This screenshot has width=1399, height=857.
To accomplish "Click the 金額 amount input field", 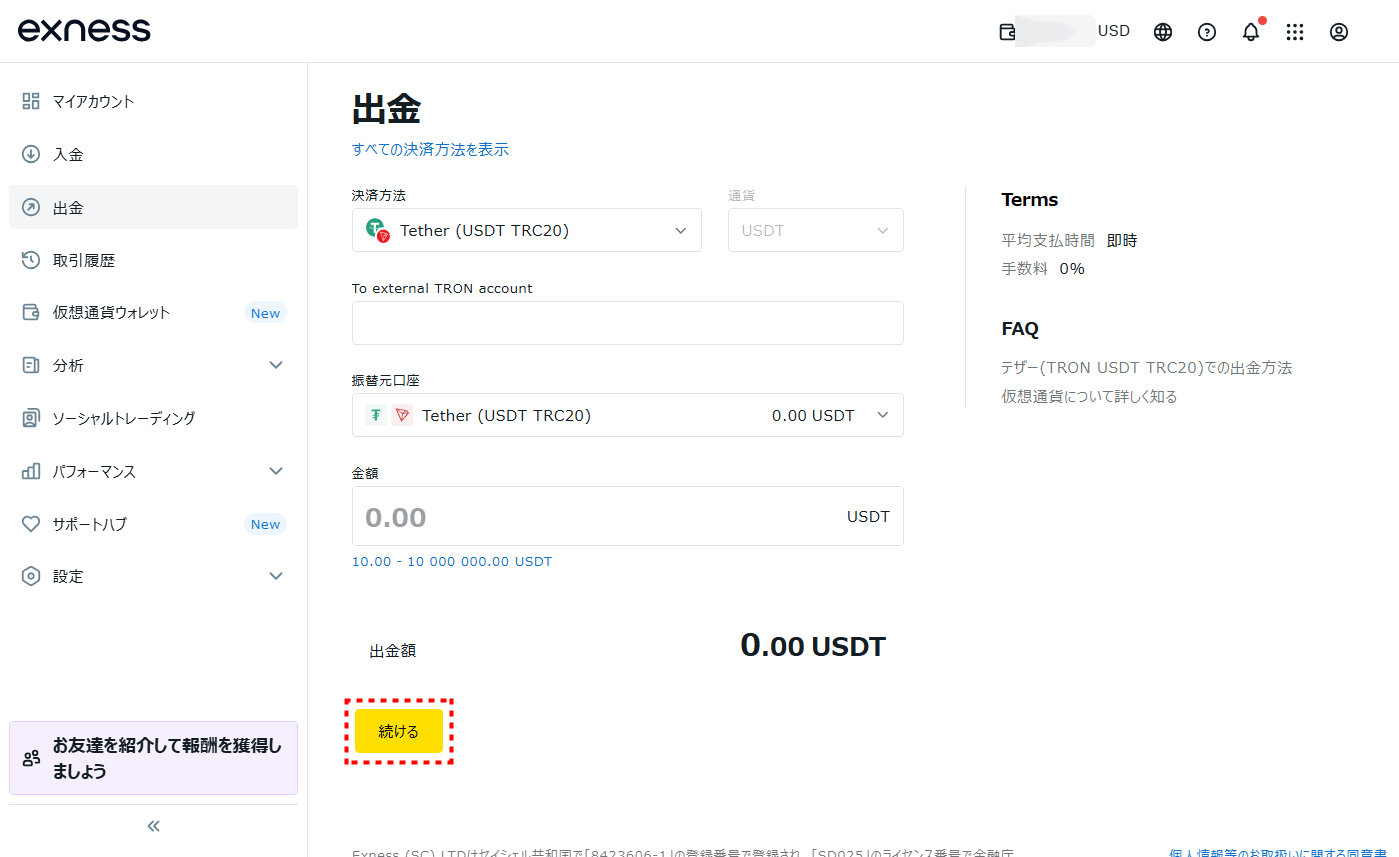I will tap(628, 516).
